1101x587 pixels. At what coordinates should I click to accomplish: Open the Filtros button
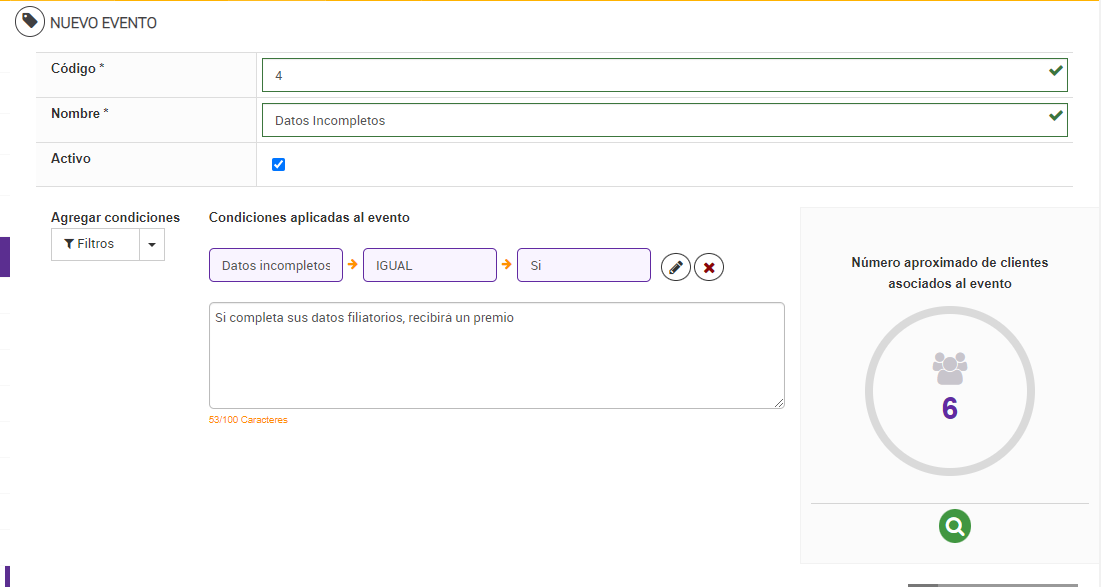click(x=95, y=244)
